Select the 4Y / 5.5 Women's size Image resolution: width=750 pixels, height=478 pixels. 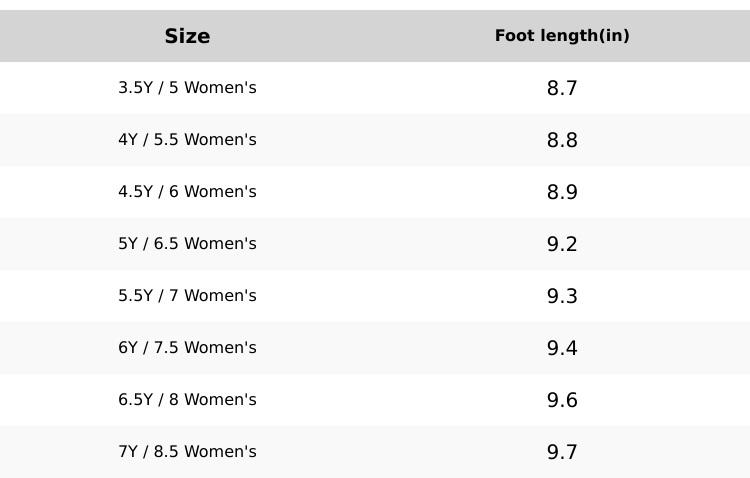(x=187, y=140)
